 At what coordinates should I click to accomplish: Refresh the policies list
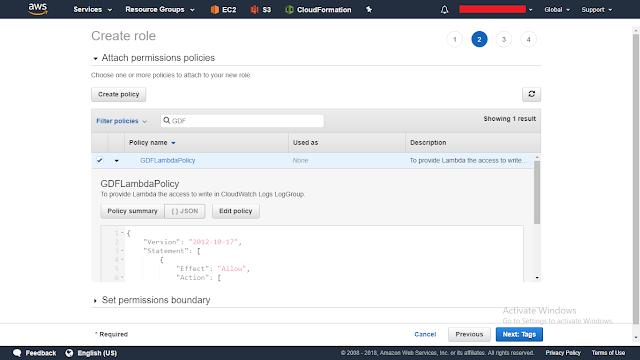point(531,94)
